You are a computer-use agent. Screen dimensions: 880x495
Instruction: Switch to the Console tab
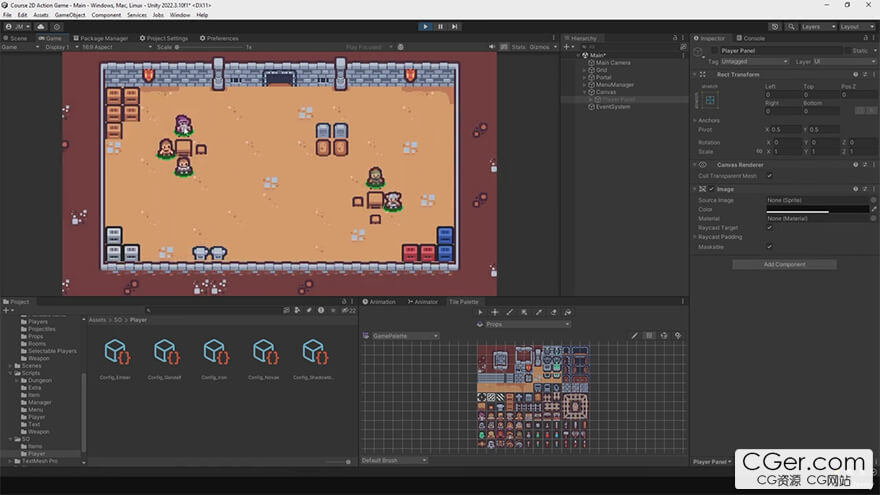pyautogui.click(x=750, y=38)
